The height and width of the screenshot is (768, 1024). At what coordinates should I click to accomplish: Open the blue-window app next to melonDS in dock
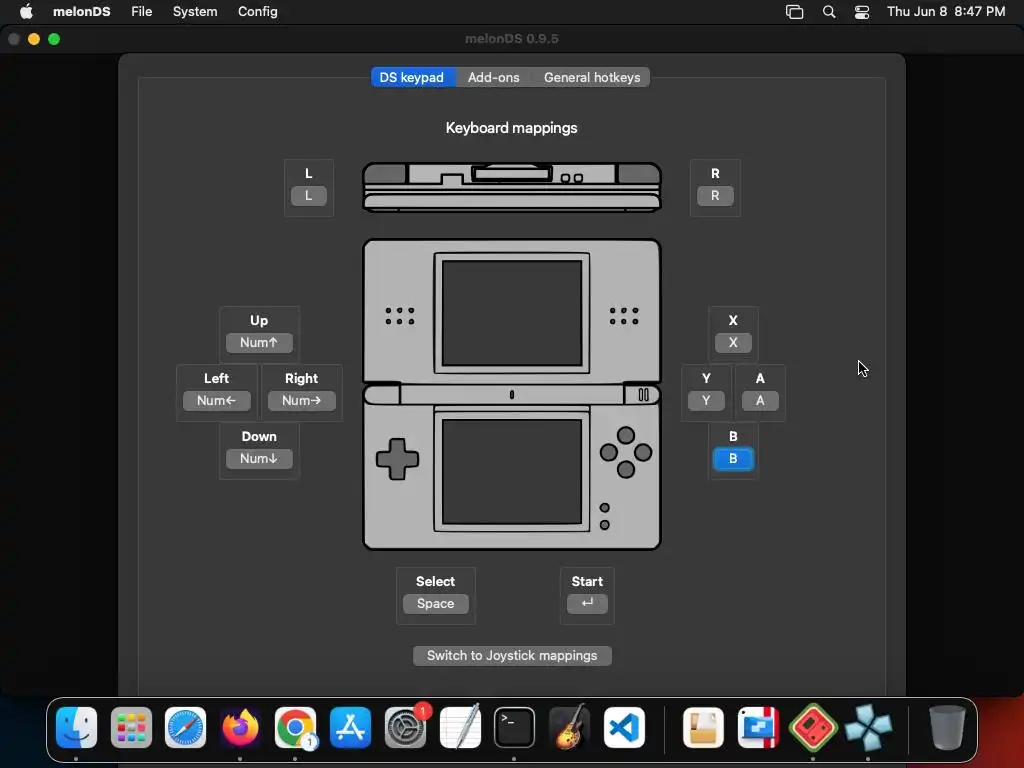click(x=758, y=727)
